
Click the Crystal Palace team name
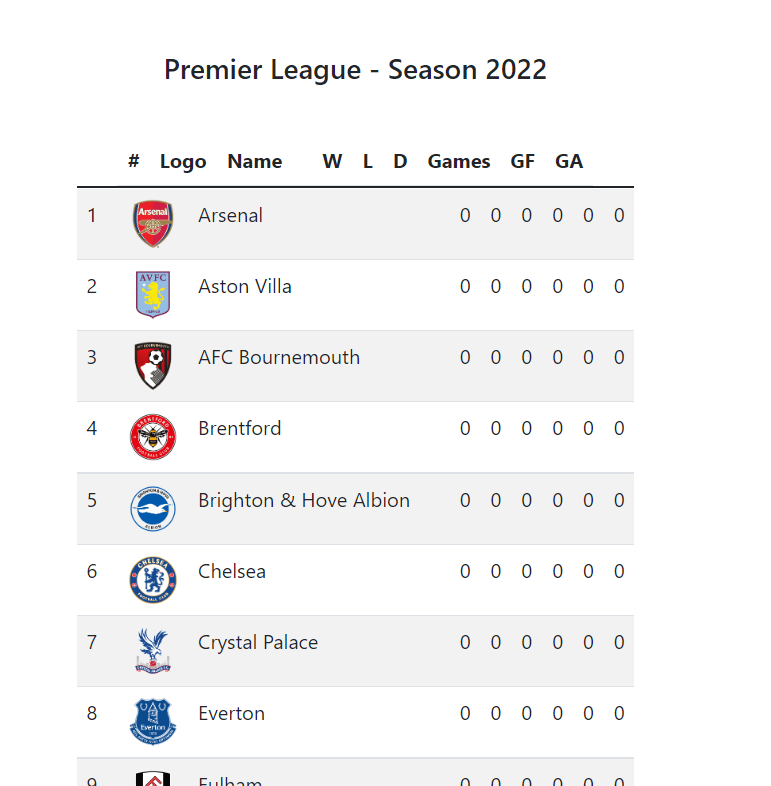point(258,642)
